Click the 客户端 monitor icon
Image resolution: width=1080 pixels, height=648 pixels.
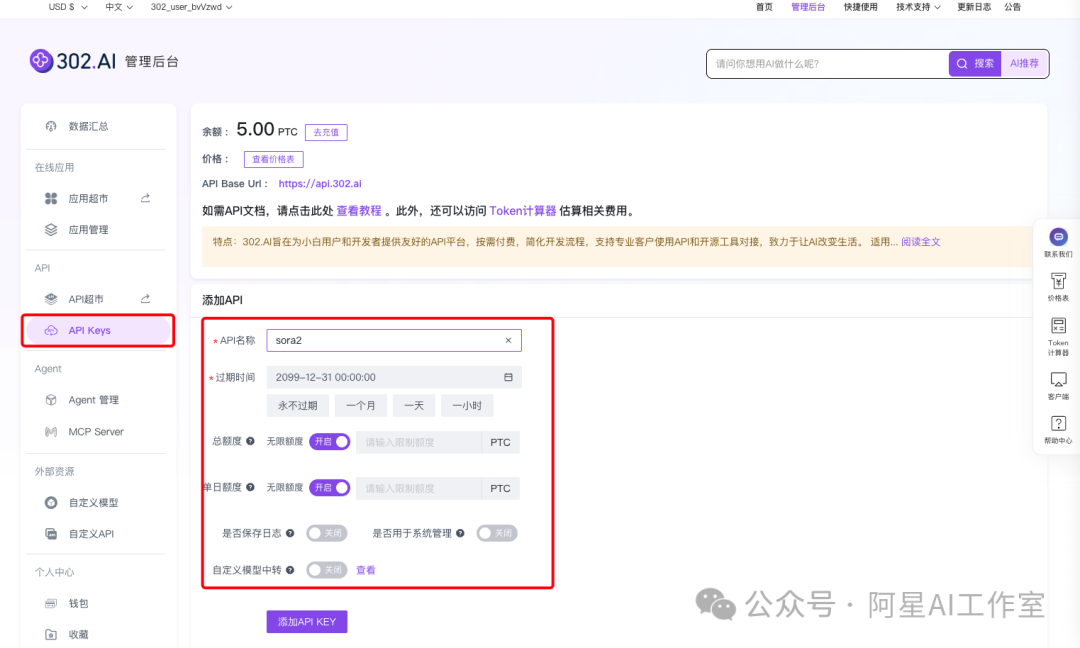pos(1058,380)
